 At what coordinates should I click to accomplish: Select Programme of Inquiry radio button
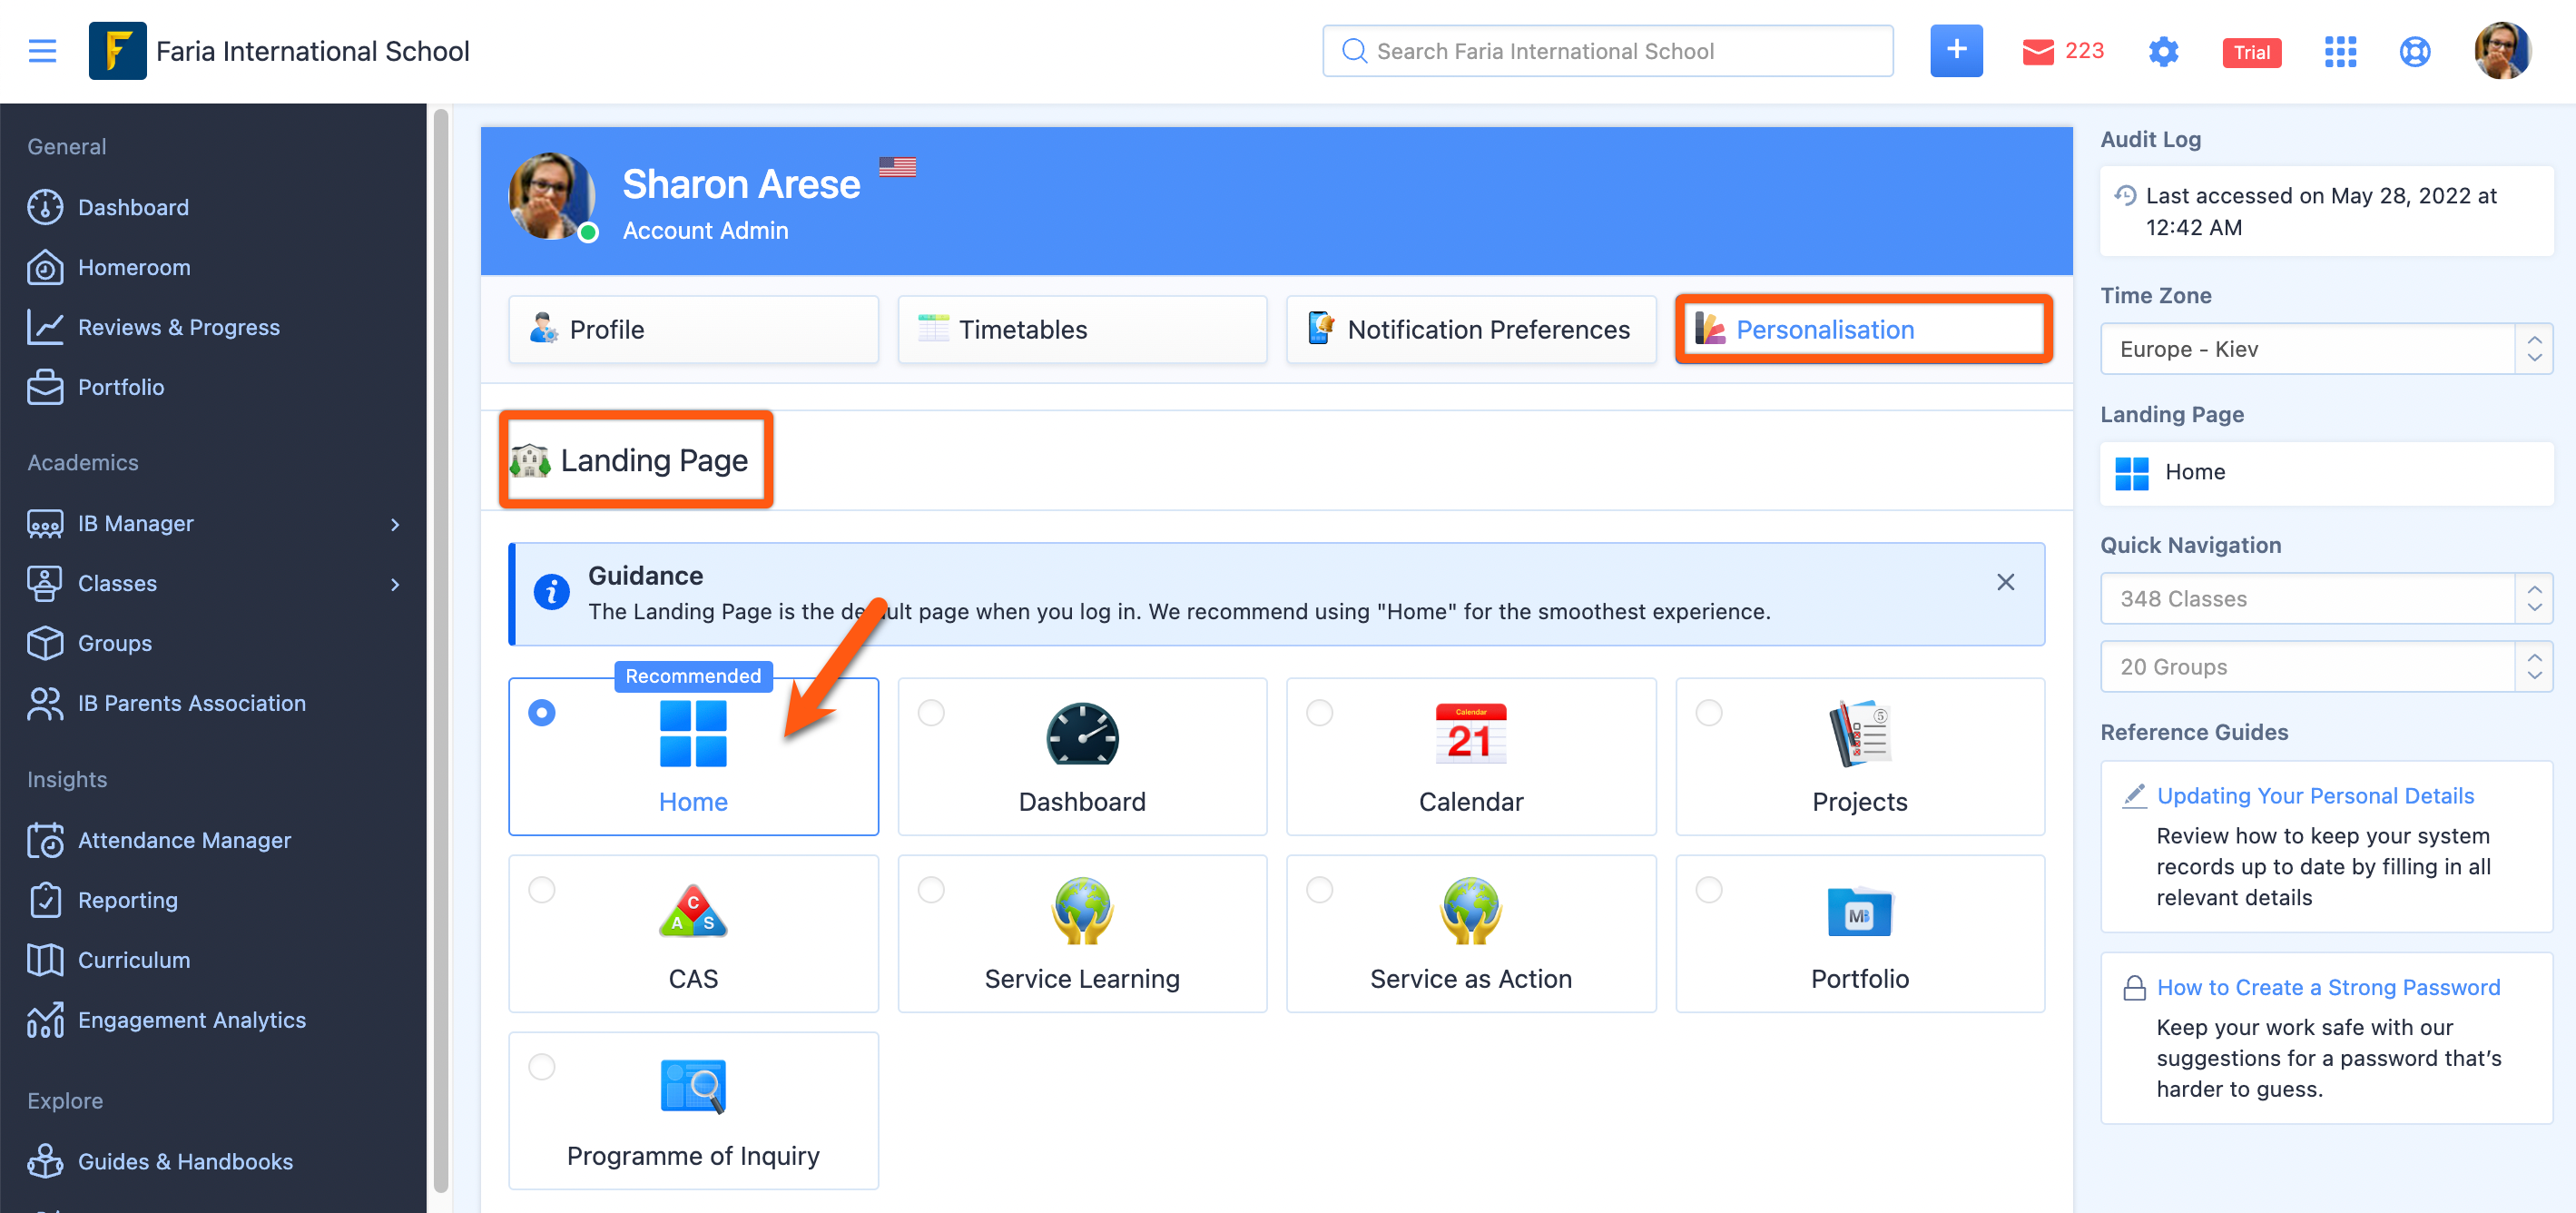pyautogui.click(x=542, y=1067)
